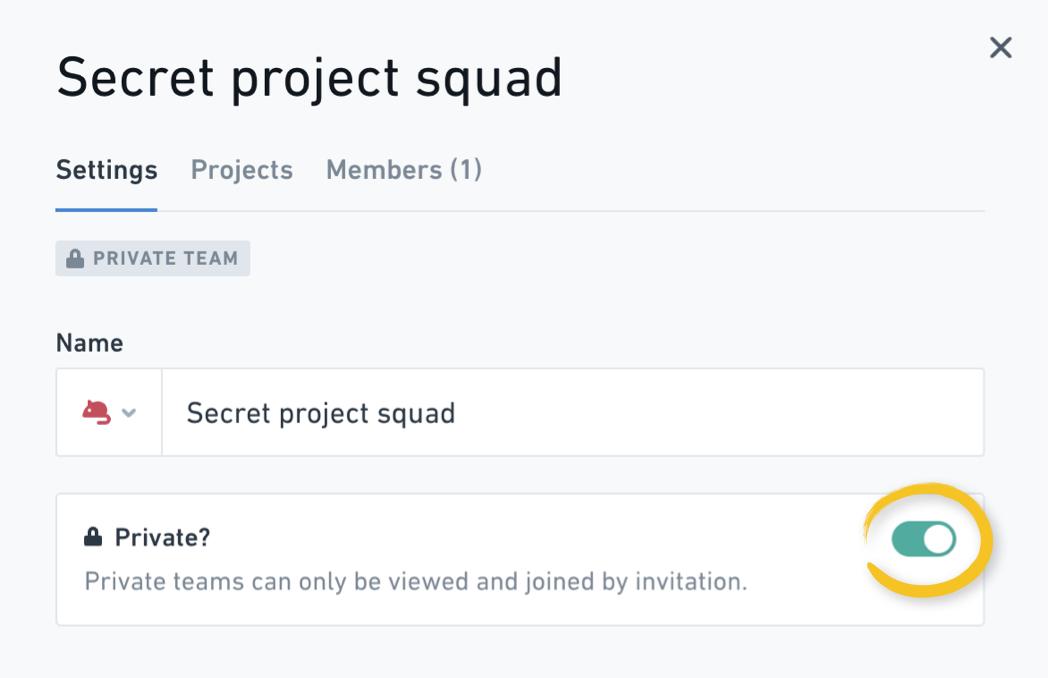Click the lock icon beside Private?
The height and width of the screenshot is (678, 1048).
[x=93, y=536]
